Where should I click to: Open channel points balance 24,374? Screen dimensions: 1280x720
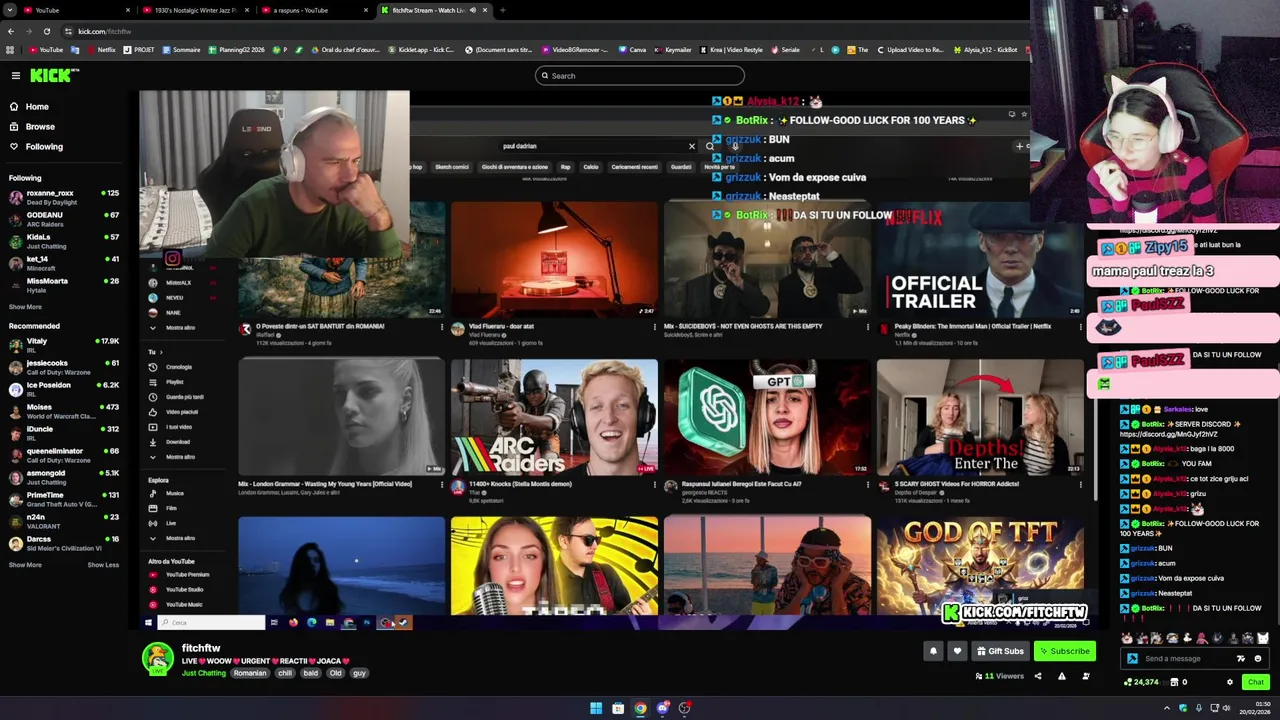[x=1141, y=682]
